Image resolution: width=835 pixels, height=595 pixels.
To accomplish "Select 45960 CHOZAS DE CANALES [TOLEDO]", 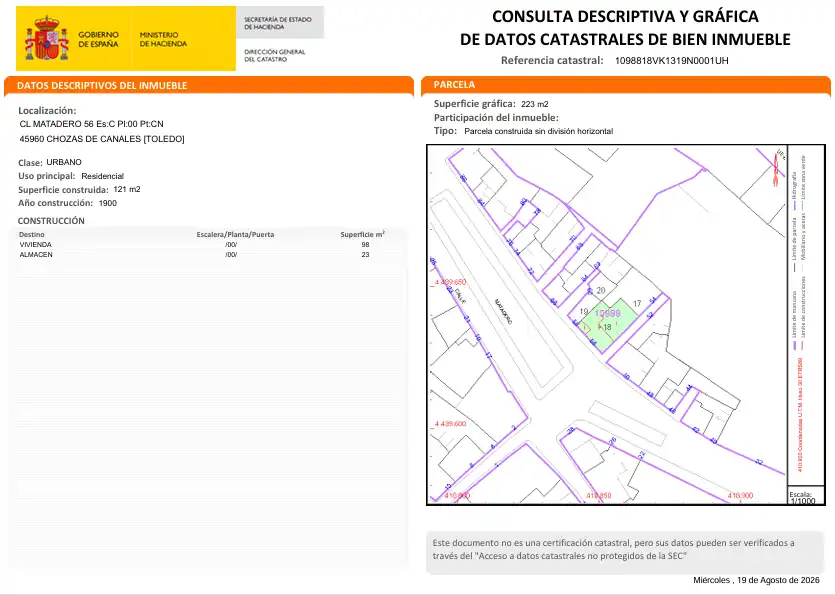I will point(102,139).
